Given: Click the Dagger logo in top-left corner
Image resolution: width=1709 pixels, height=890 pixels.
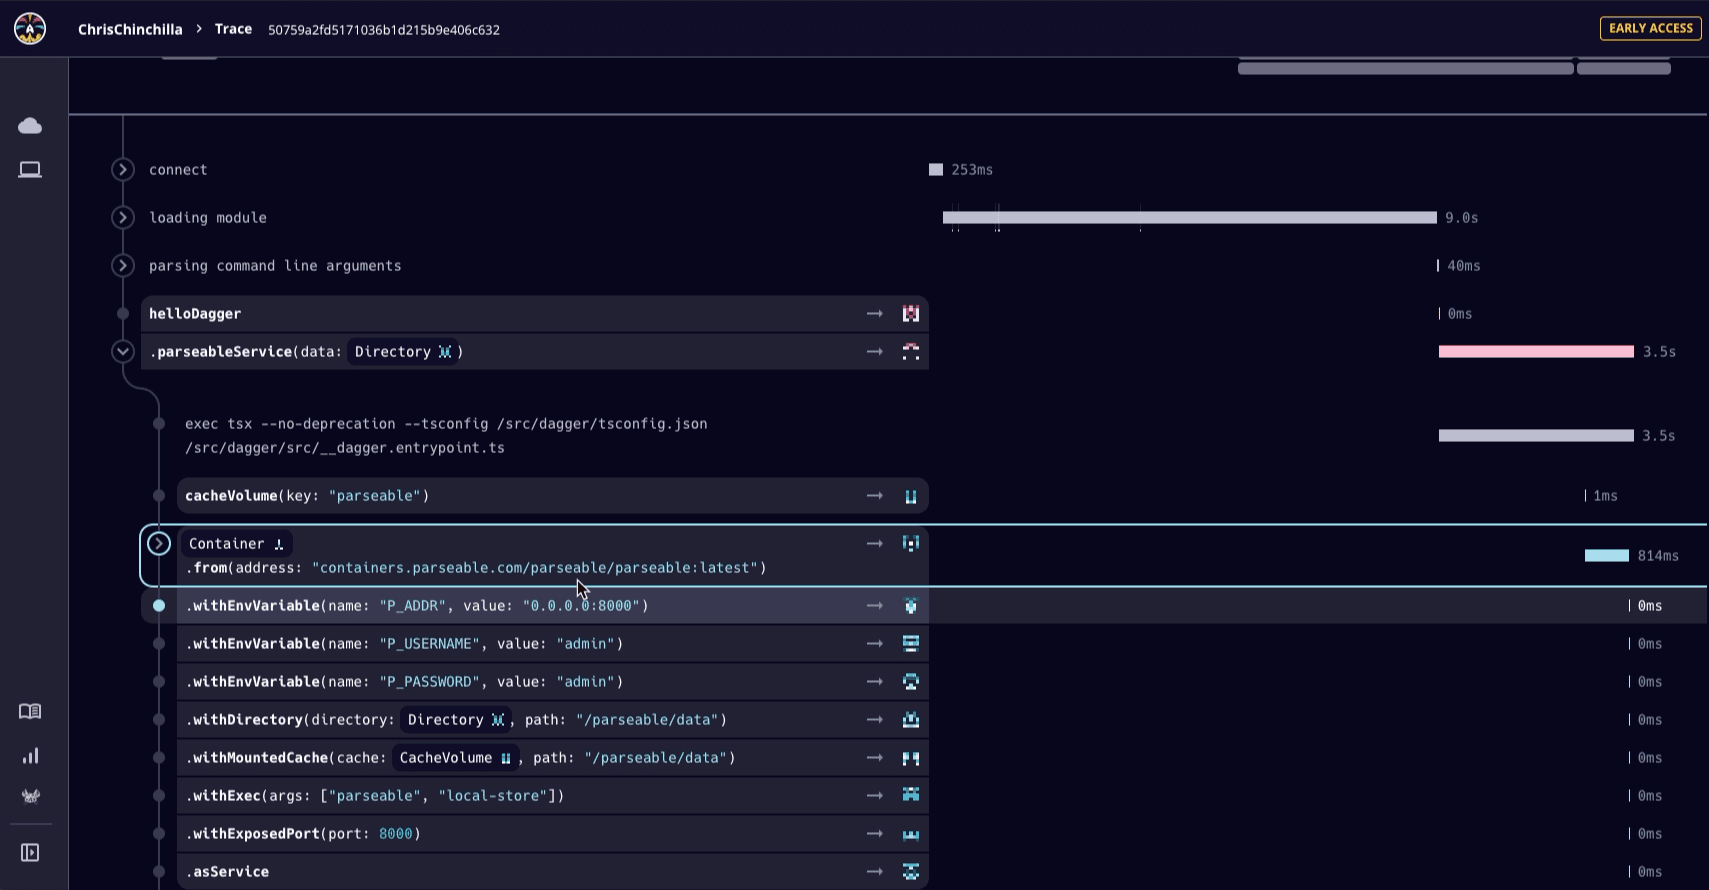Looking at the screenshot, I should tap(30, 29).
